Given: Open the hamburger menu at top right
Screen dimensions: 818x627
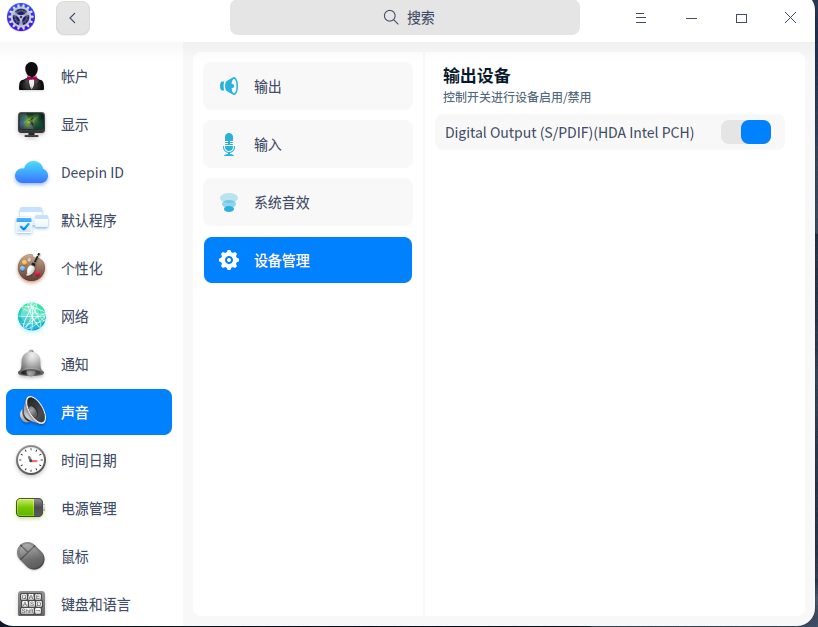Looking at the screenshot, I should [640, 17].
